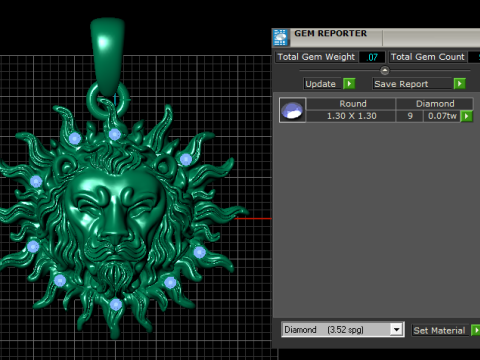The image size is (480, 360).
Task: Select the round gem thumbnail in report
Action: (292, 110)
